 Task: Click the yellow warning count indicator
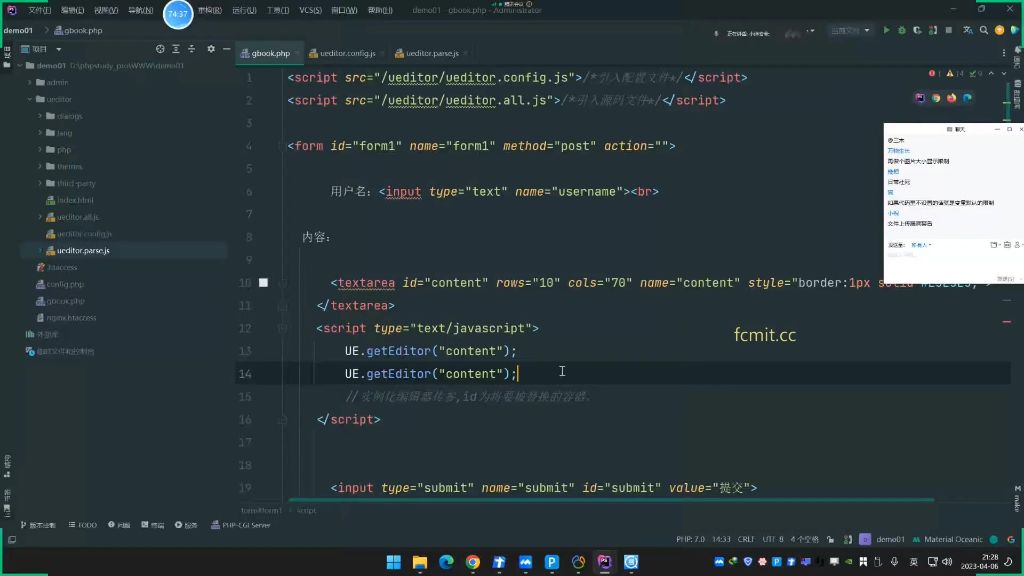(x=955, y=73)
